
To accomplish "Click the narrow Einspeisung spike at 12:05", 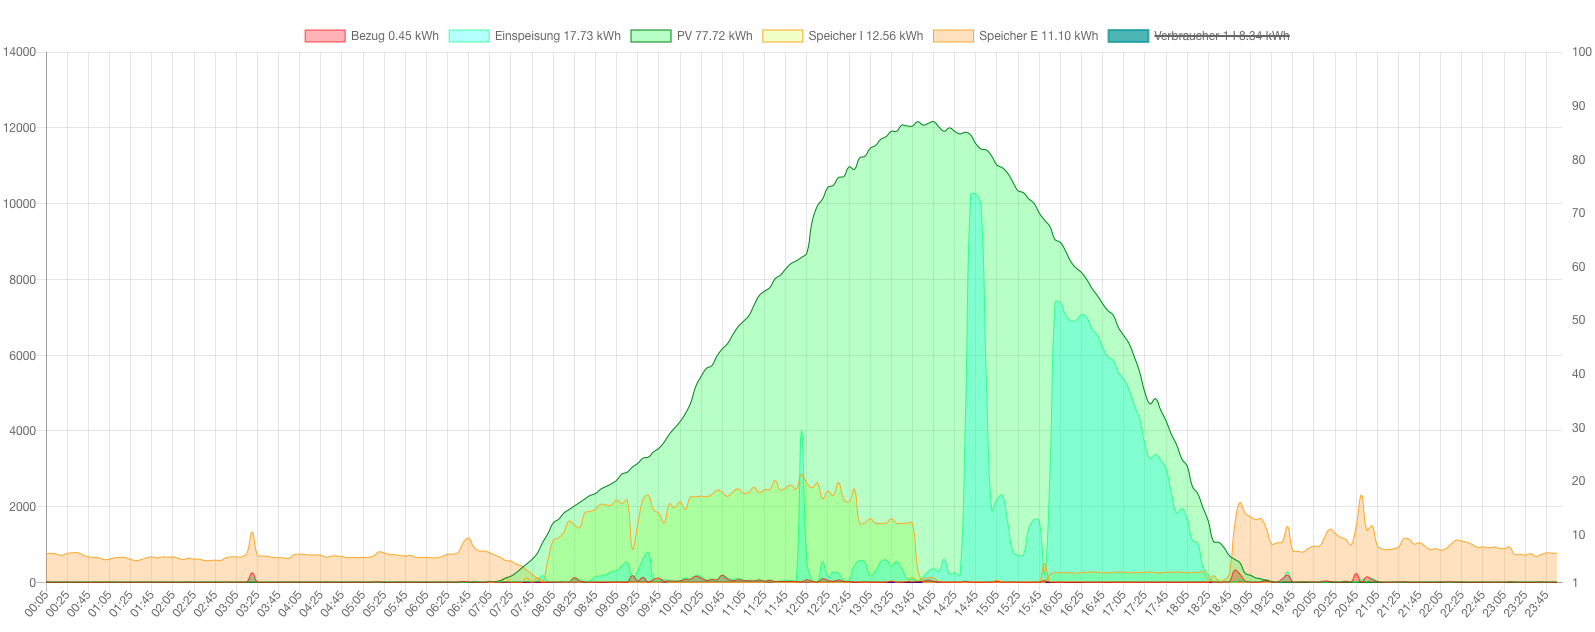I will click(x=801, y=432).
